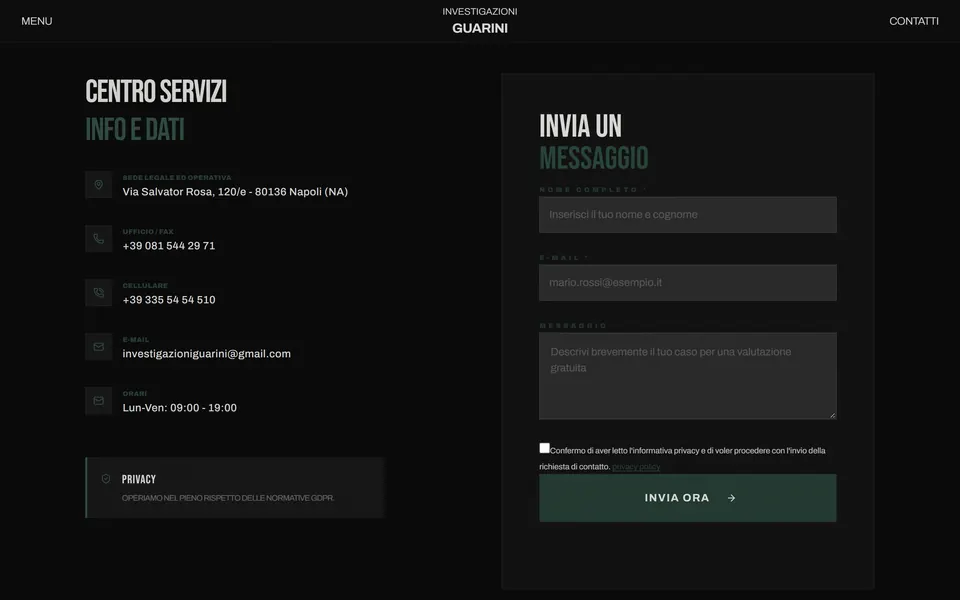Open the privacy policy link
960x600 pixels.
(x=636, y=467)
